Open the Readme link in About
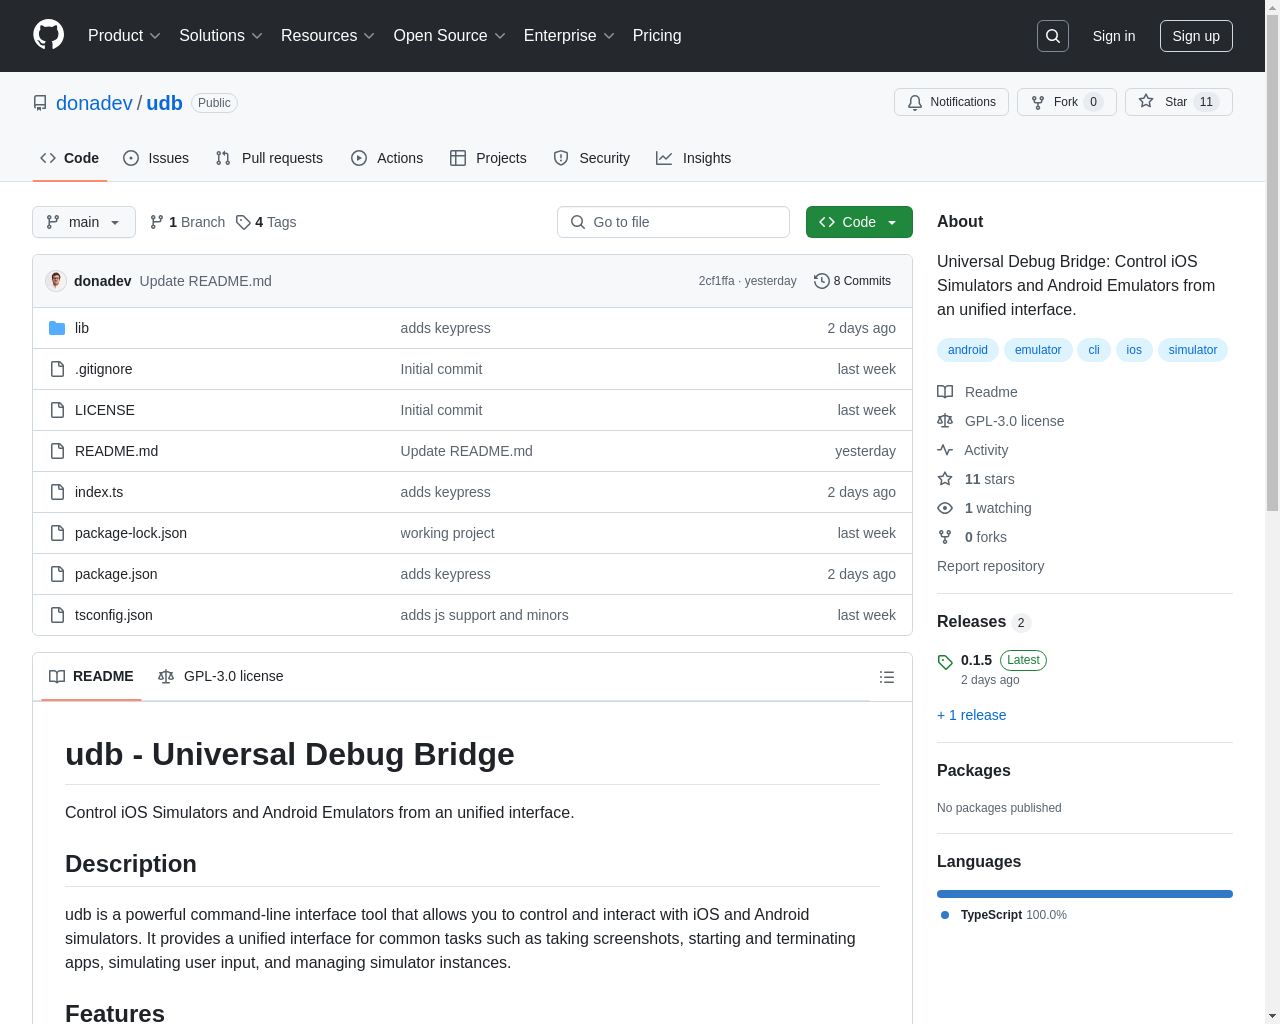 (977, 392)
